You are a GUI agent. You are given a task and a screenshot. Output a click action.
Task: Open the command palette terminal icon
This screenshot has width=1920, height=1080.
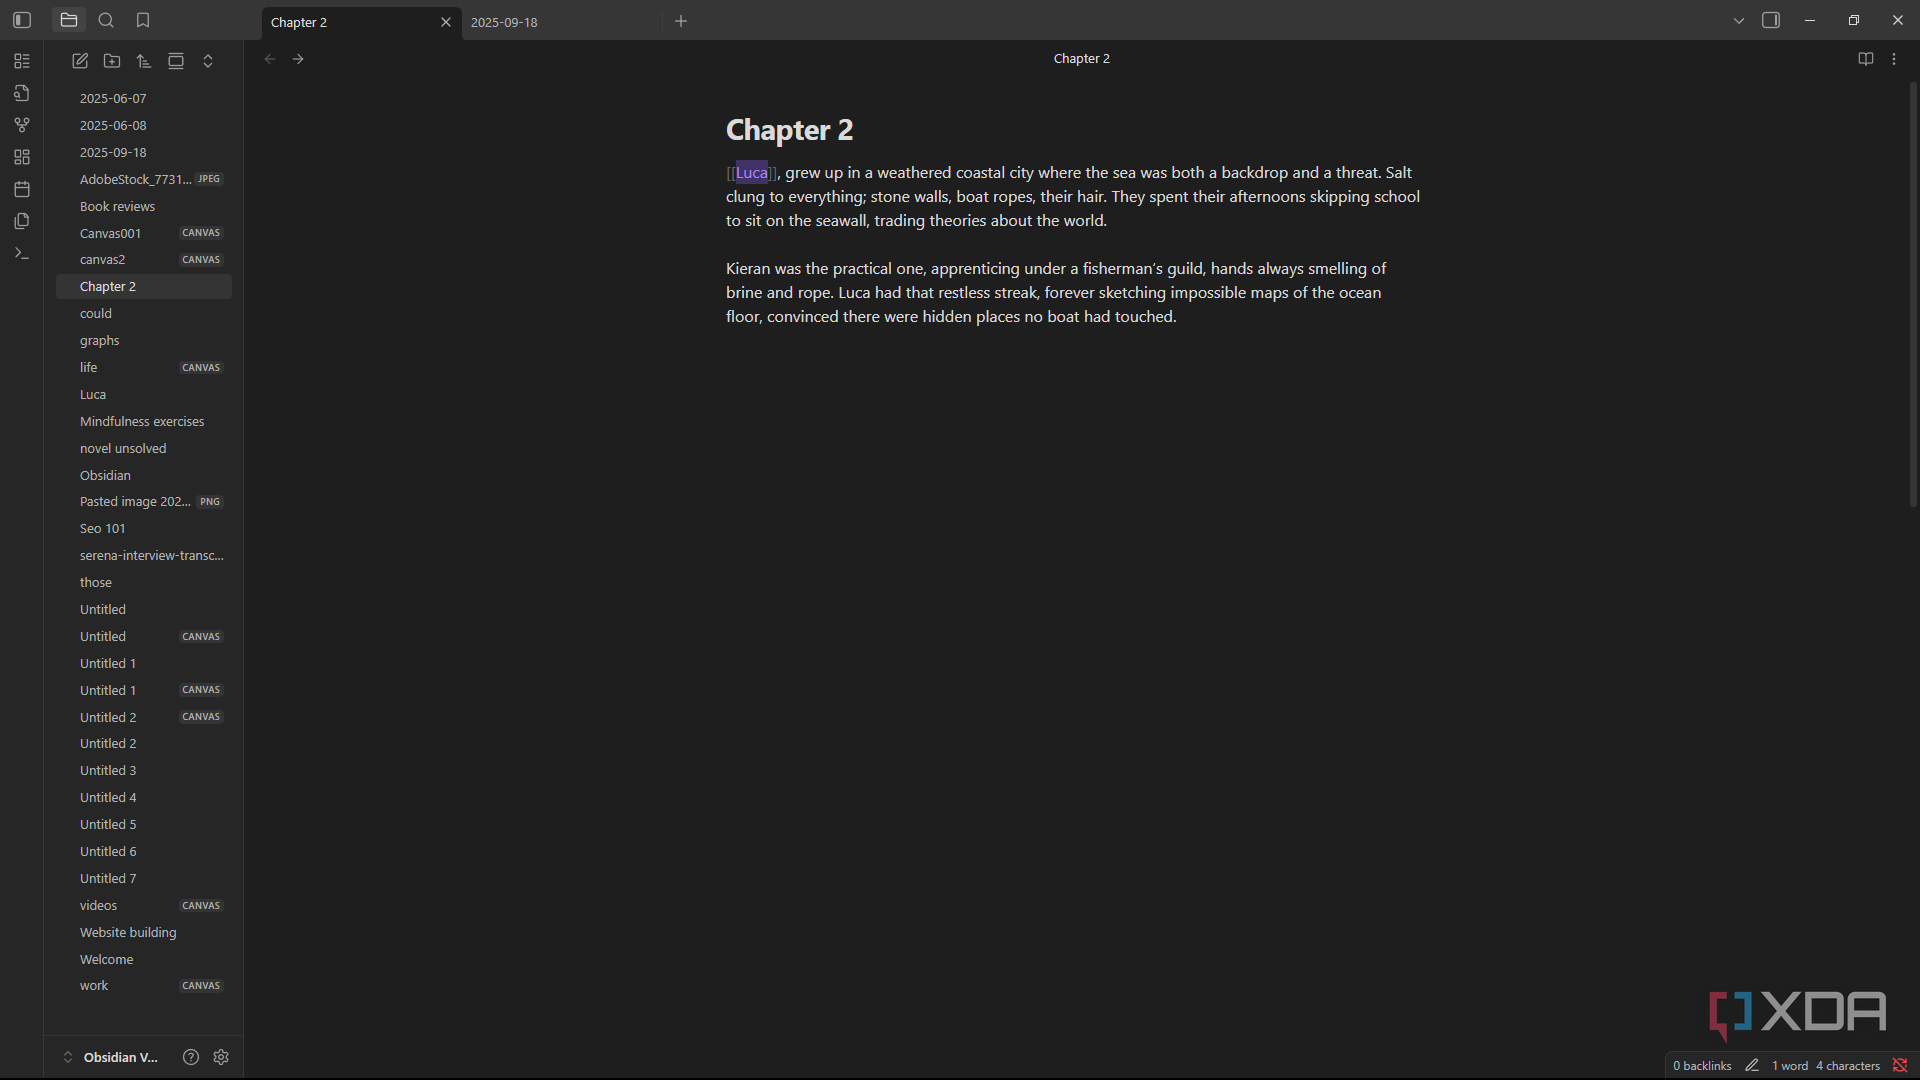pyautogui.click(x=22, y=253)
